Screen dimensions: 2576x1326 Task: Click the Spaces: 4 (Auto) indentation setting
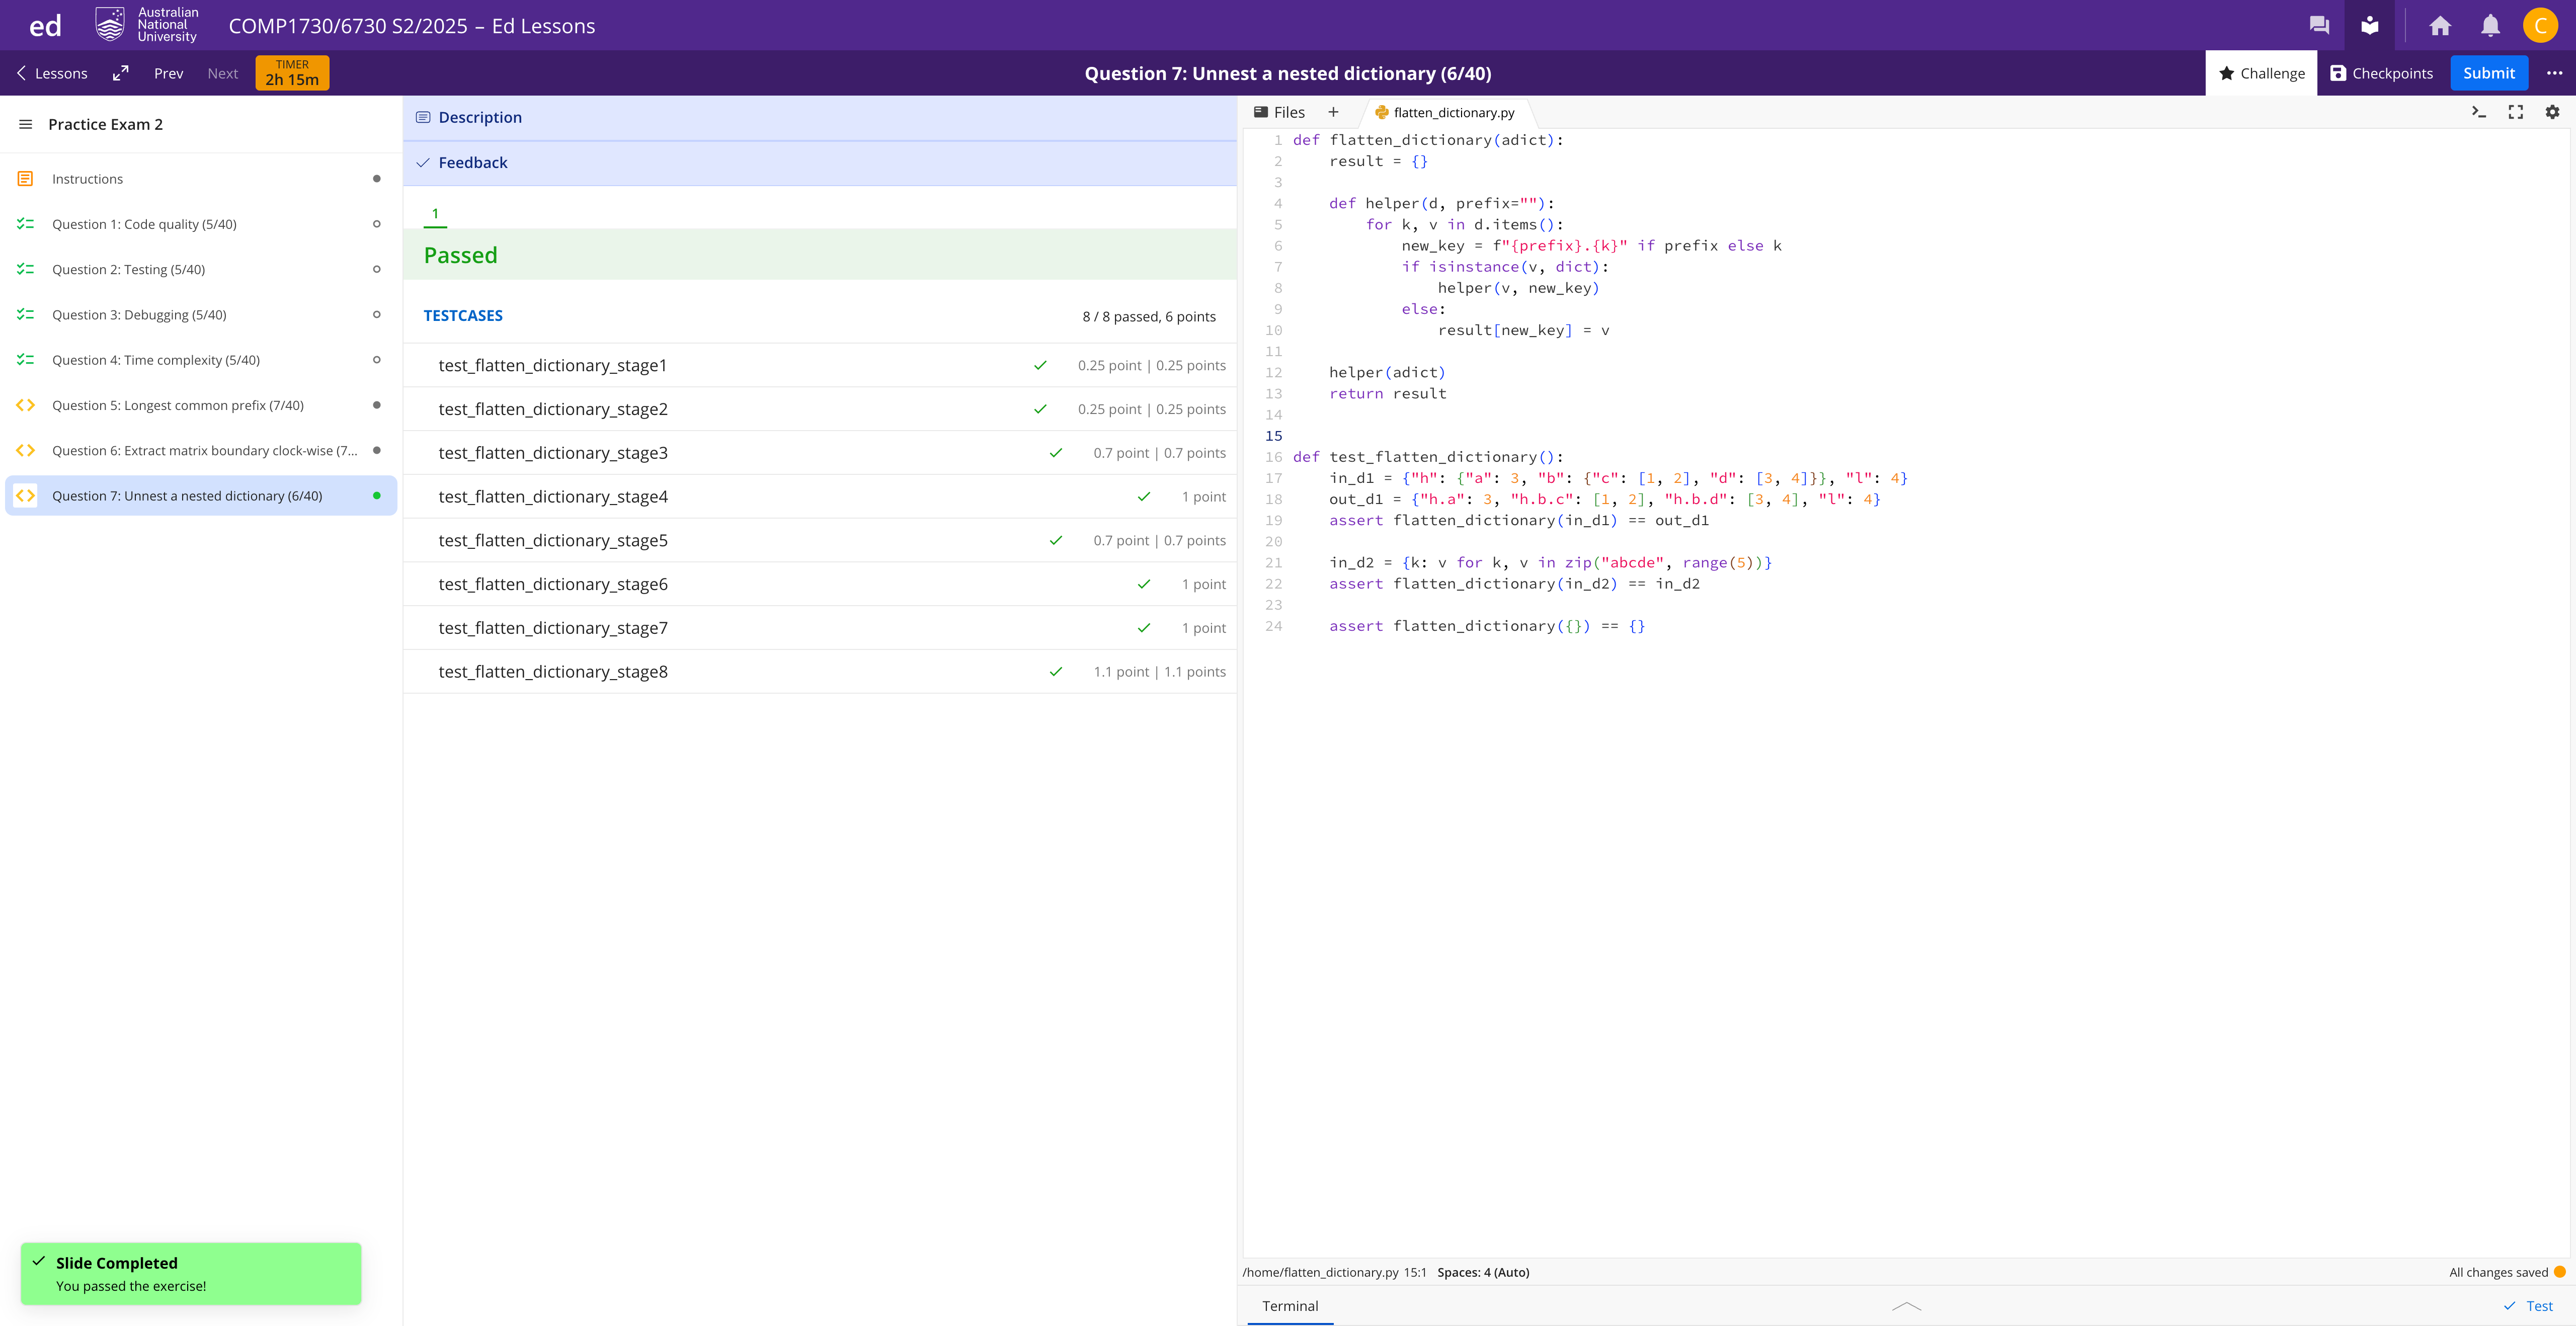[x=1483, y=1272]
